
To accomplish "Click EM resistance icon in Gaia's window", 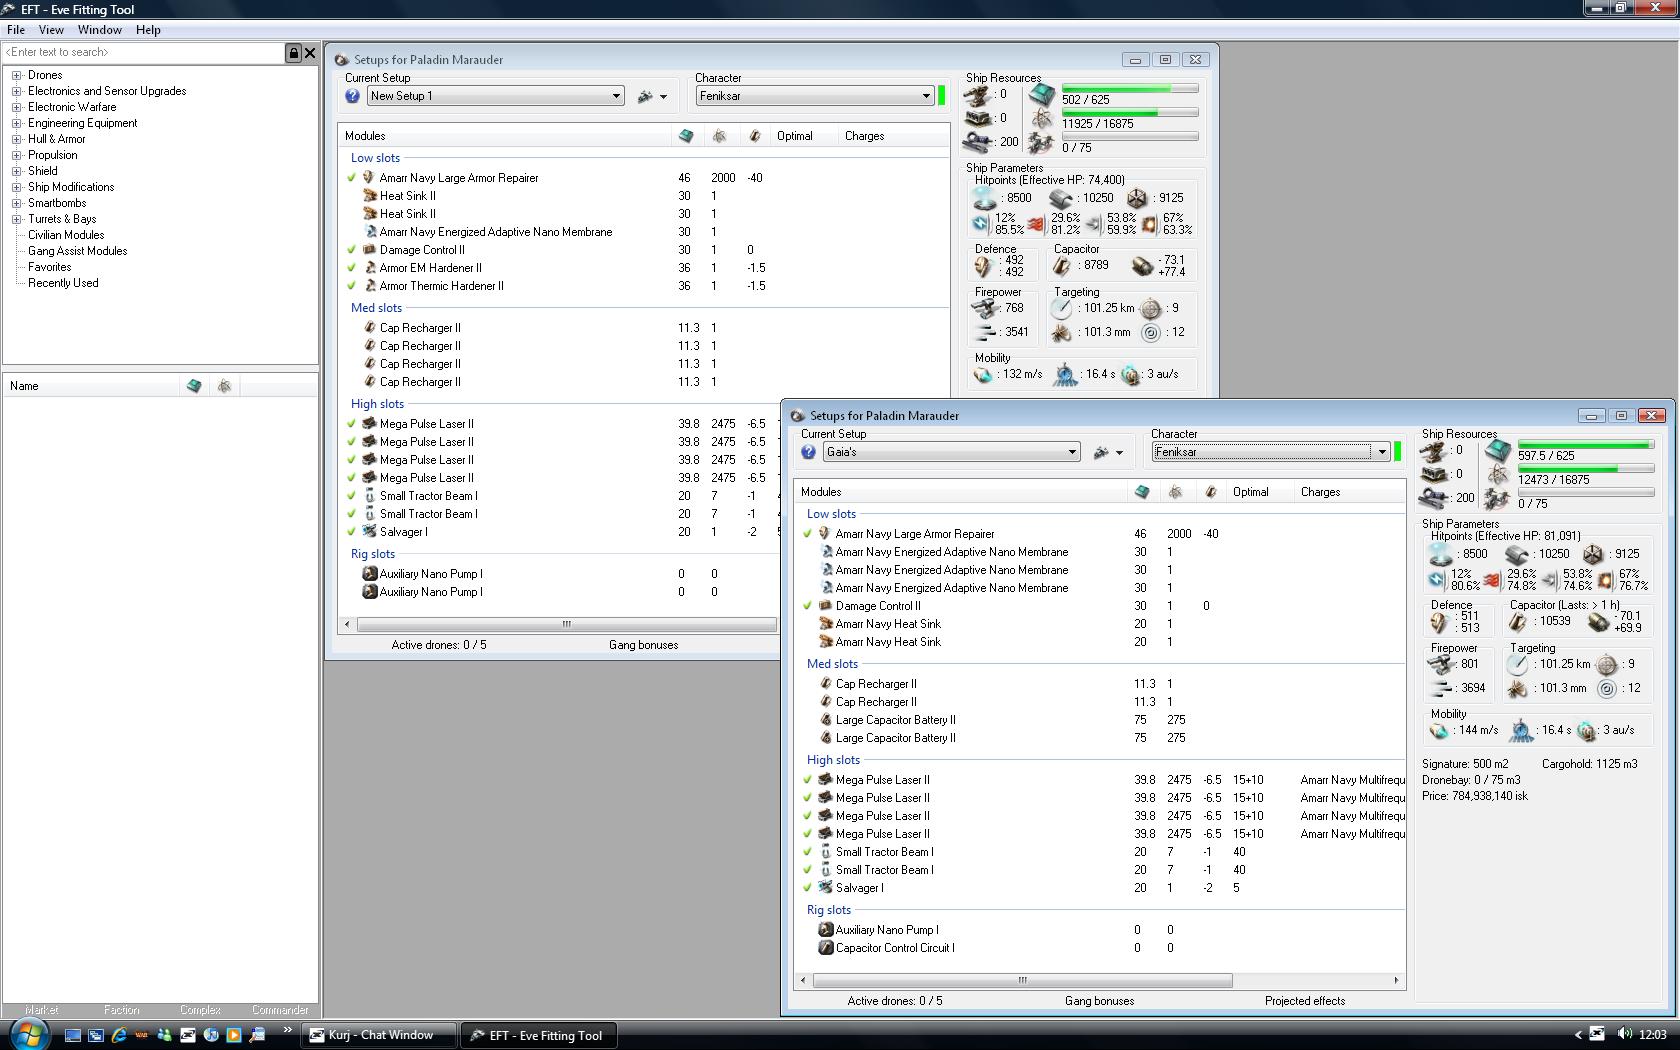I will (1436, 579).
